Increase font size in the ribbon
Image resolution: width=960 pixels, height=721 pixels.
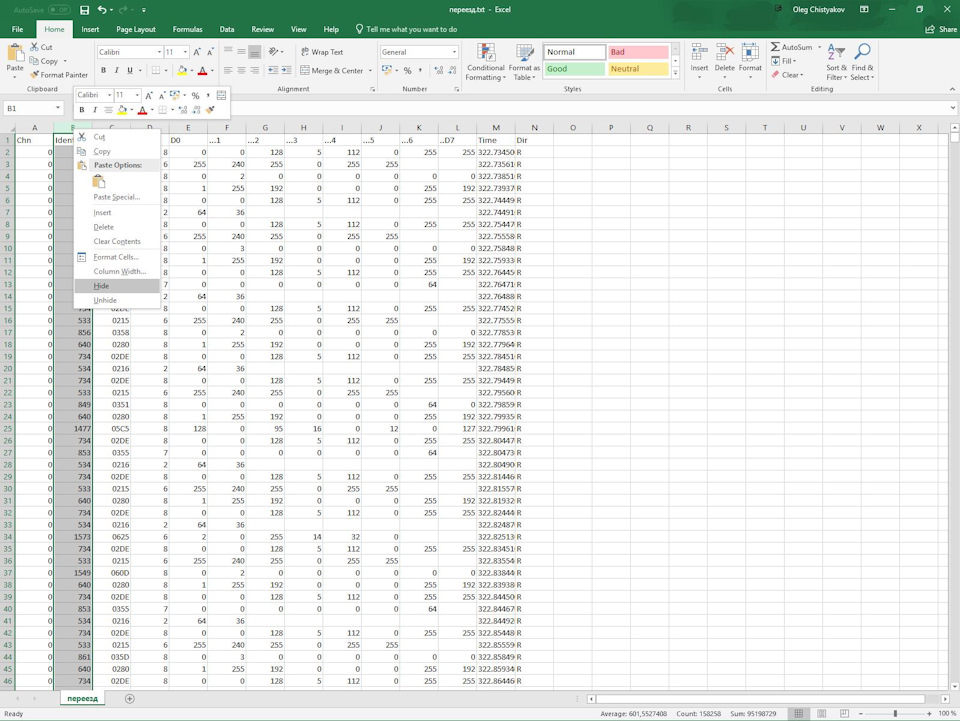tap(197, 52)
